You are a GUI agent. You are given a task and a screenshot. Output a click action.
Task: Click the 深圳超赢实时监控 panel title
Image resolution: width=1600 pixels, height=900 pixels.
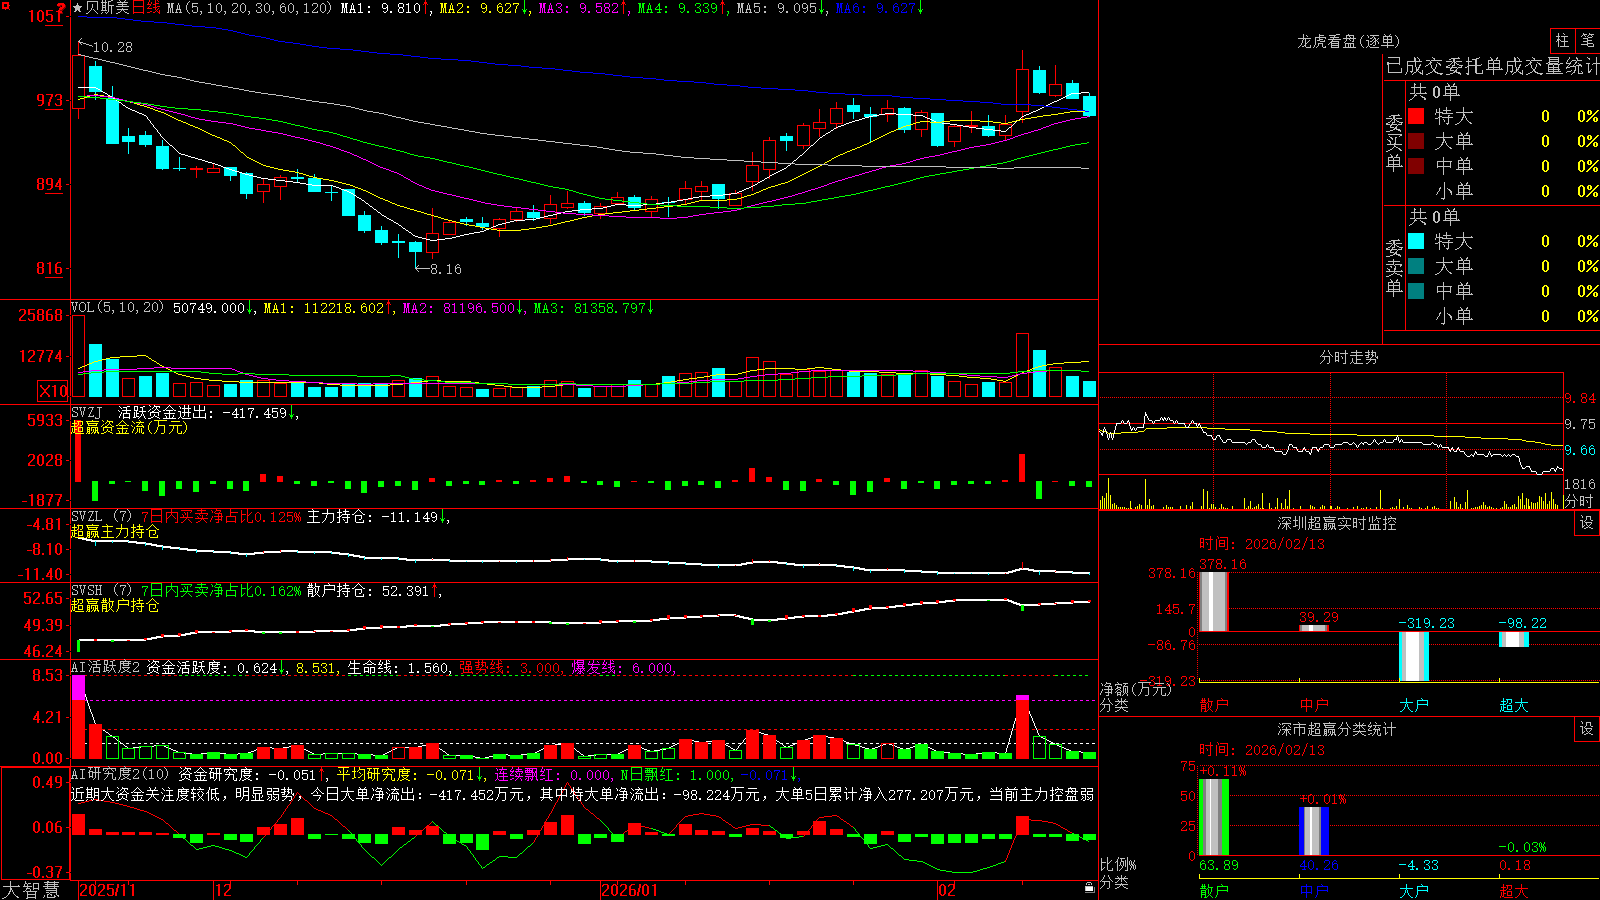click(1336, 523)
